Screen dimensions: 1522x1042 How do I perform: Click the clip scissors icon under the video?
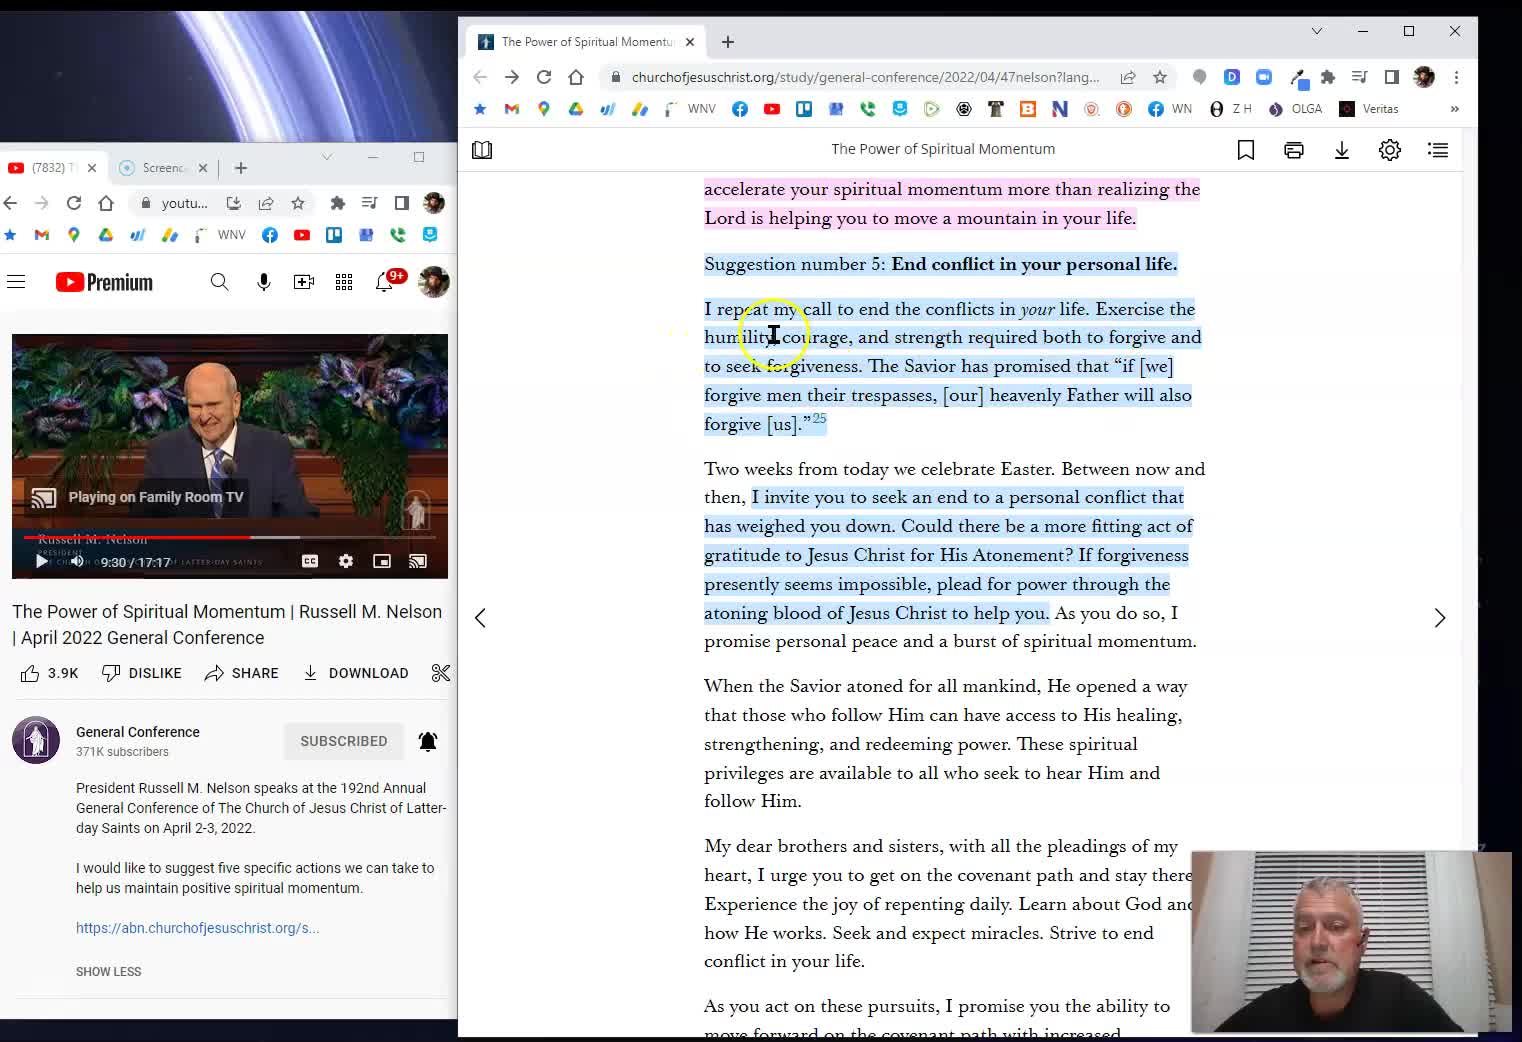click(x=441, y=673)
